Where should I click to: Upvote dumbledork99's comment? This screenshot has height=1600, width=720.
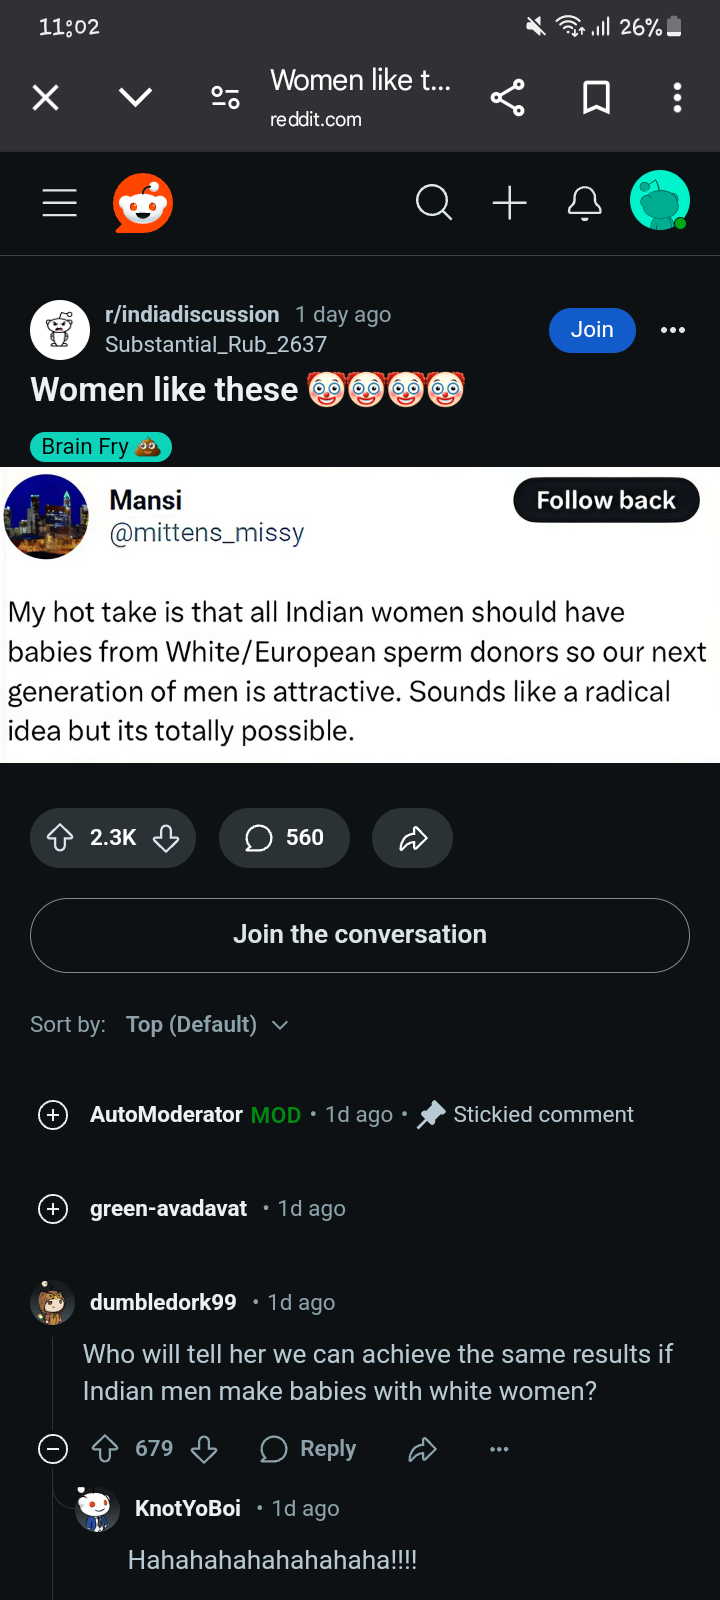(x=104, y=1448)
